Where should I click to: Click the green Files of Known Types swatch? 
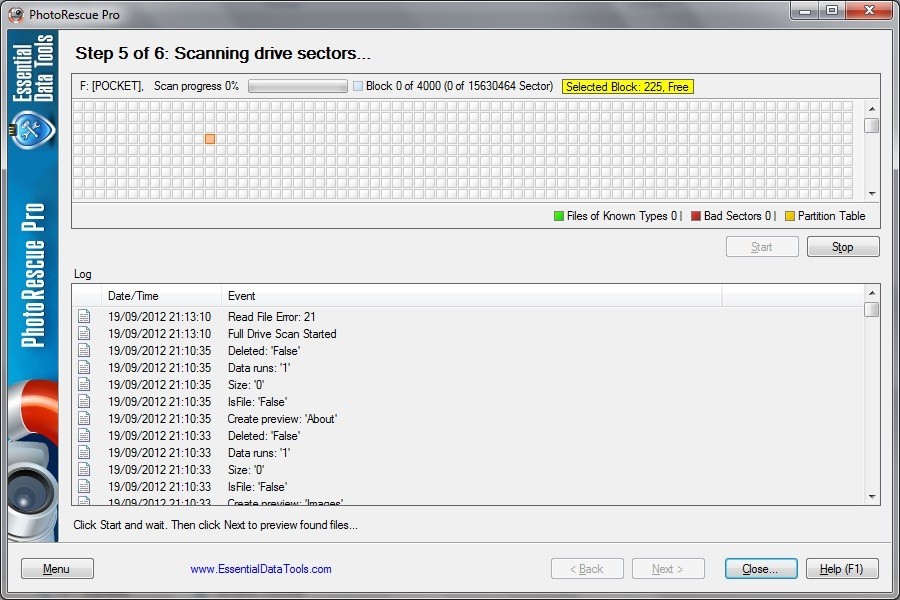(558, 216)
